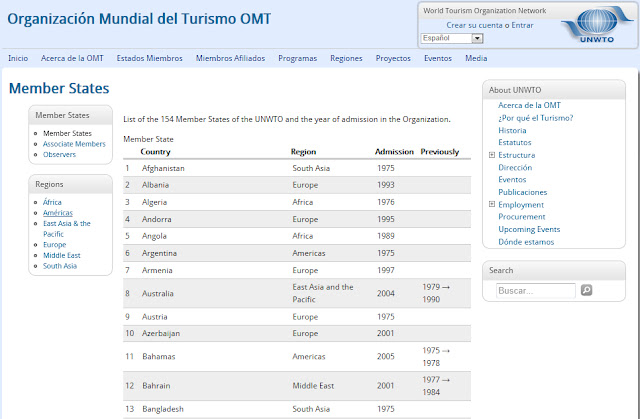Click the search magnifier button
The width and height of the screenshot is (640, 419).
point(587,290)
